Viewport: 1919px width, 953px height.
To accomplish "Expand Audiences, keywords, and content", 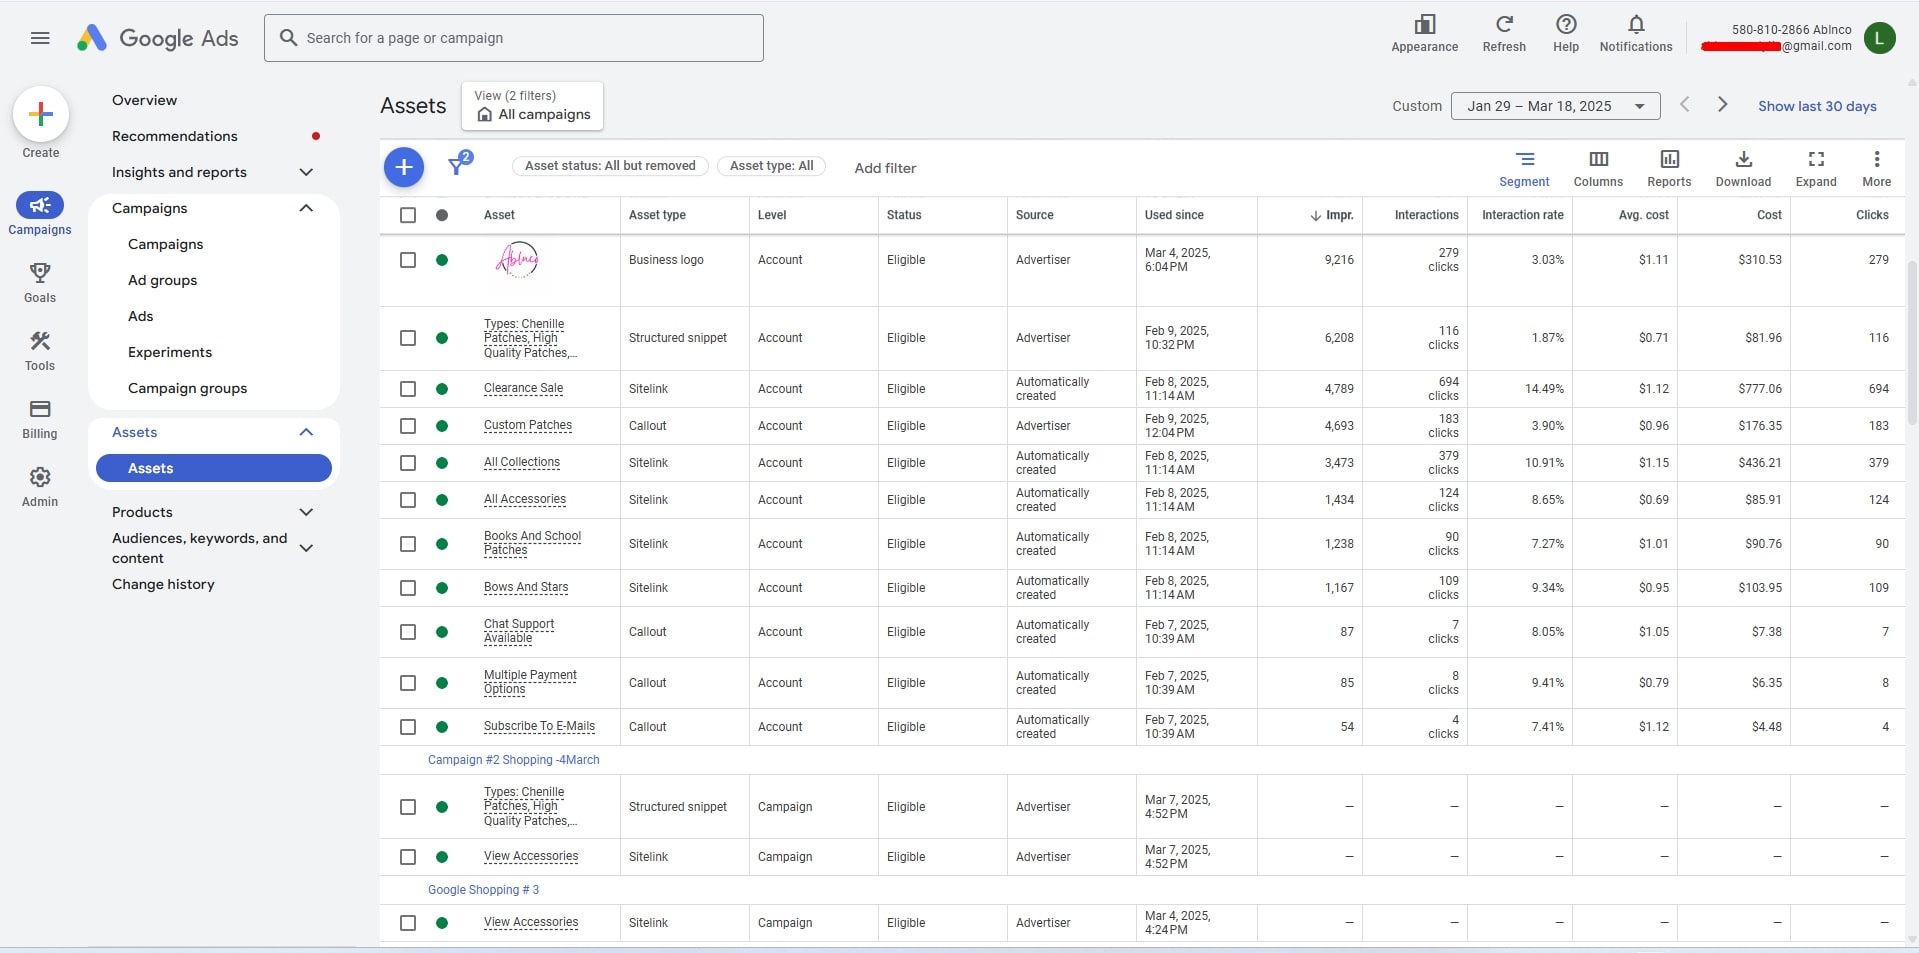I will pos(306,548).
